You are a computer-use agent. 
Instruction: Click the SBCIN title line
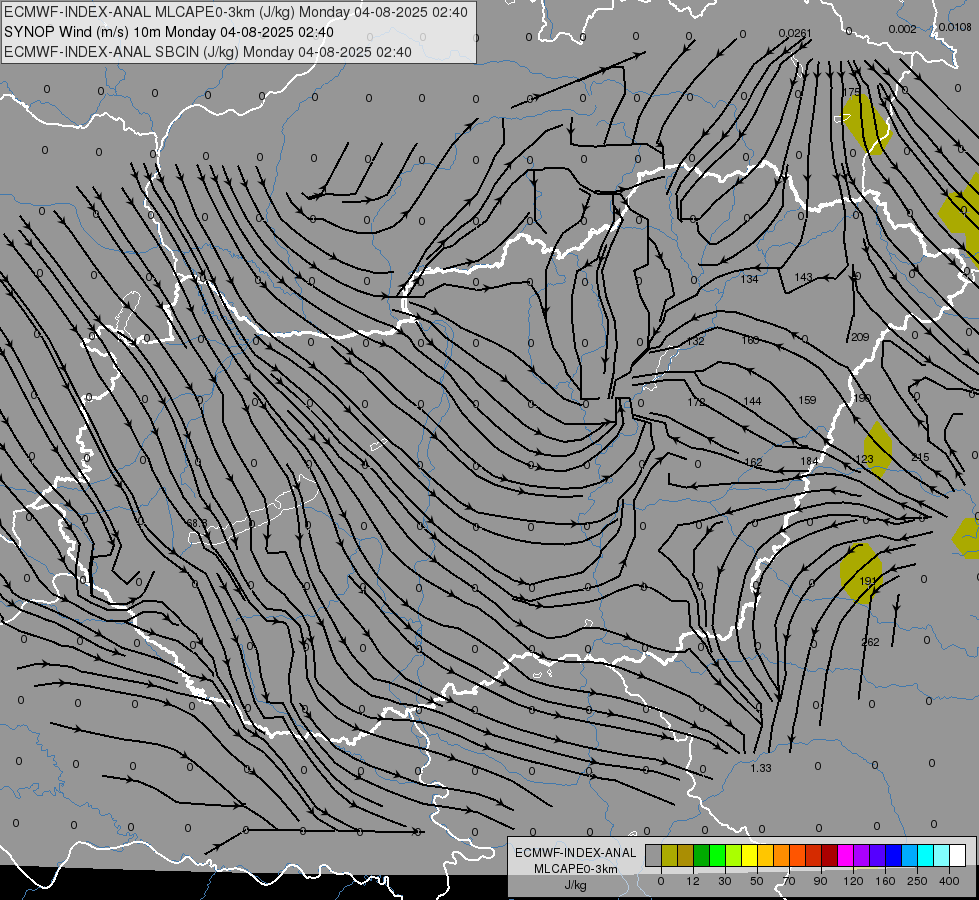coord(208,52)
